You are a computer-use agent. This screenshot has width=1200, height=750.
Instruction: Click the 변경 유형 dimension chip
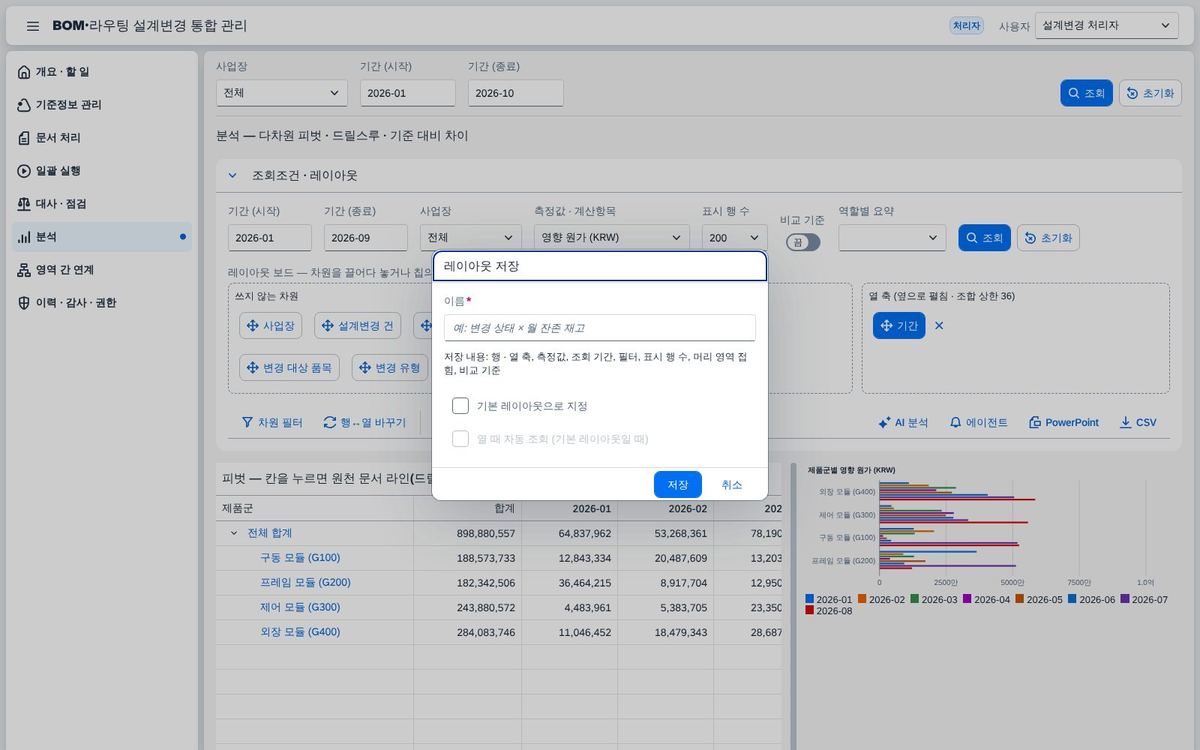389,368
